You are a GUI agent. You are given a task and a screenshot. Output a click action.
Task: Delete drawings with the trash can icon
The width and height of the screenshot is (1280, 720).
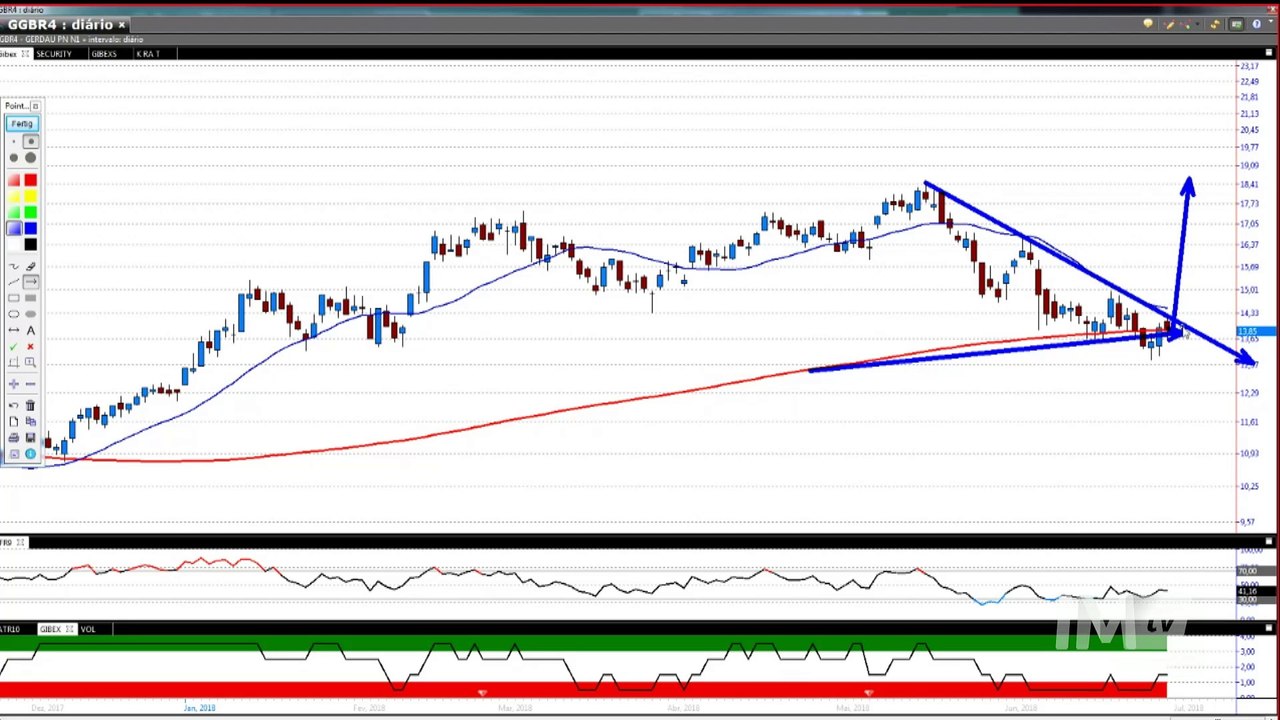(x=30, y=405)
